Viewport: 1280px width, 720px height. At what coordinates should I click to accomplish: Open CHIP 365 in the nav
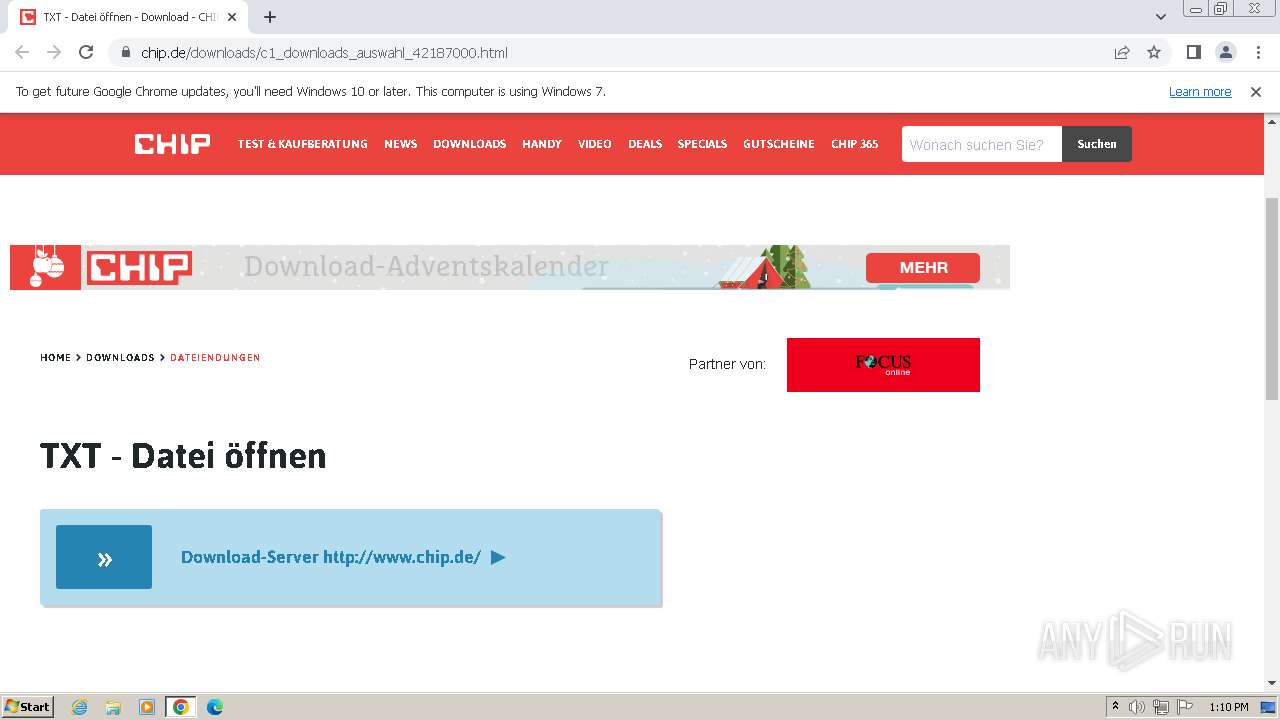[x=854, y=144]
